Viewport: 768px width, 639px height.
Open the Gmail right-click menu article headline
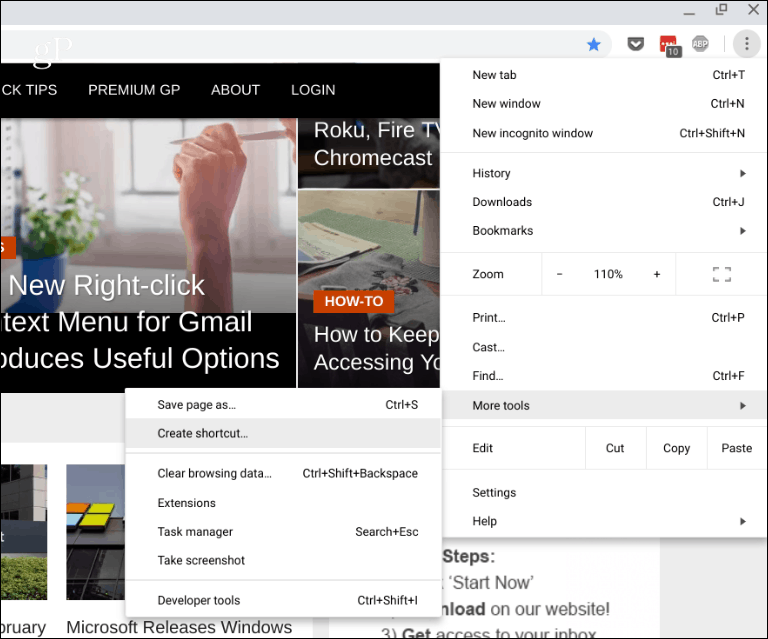[x=140, y=322]
